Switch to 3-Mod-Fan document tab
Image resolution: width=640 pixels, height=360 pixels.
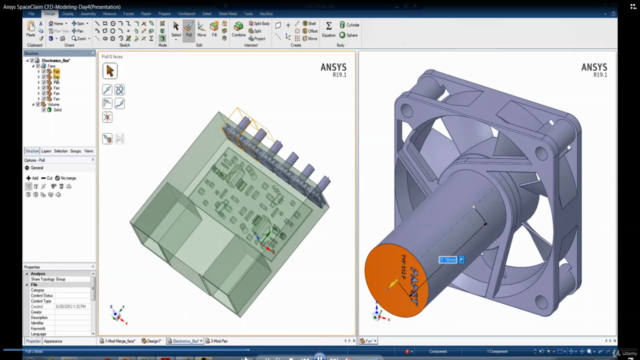click(x=217, y=341)
